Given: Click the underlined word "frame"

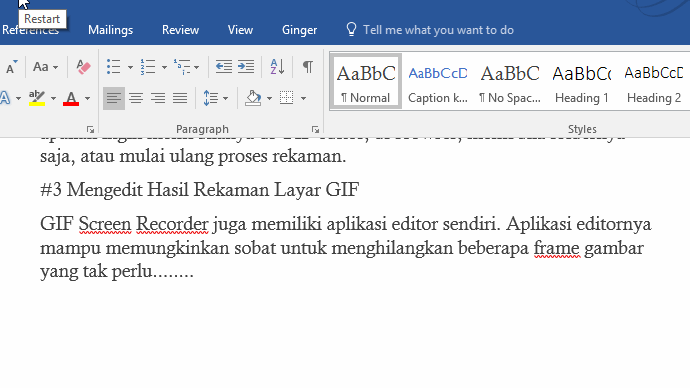Looking at the screenshot, I should point(557,248).
